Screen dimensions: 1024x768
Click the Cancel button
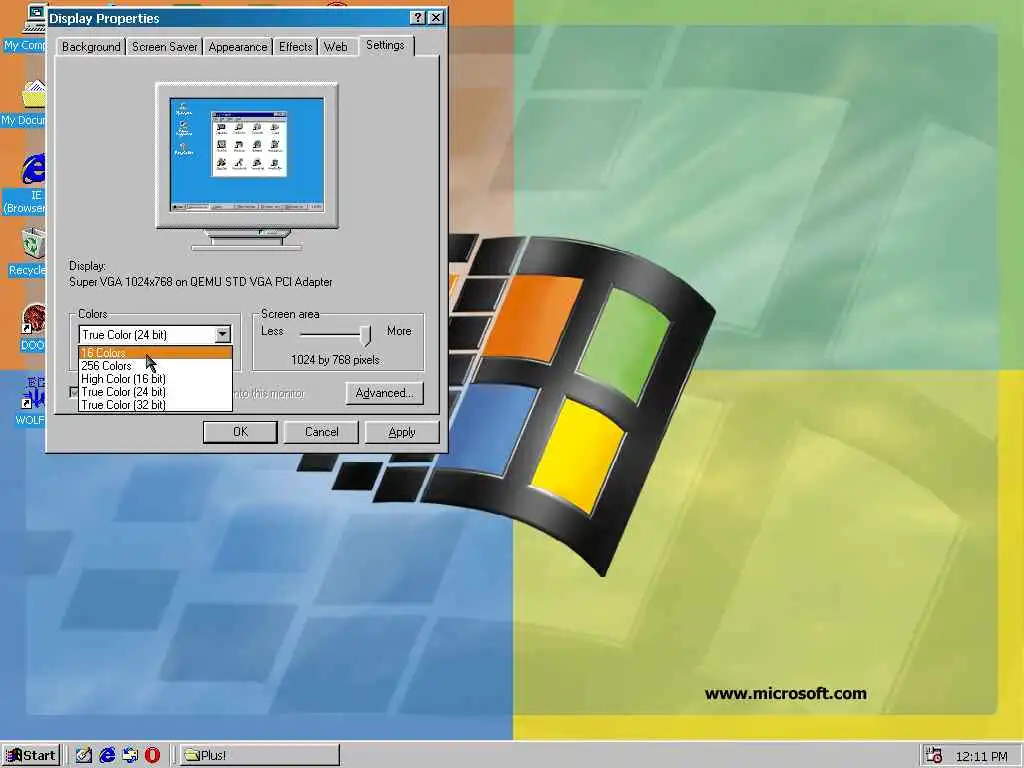tap(321, 432)
